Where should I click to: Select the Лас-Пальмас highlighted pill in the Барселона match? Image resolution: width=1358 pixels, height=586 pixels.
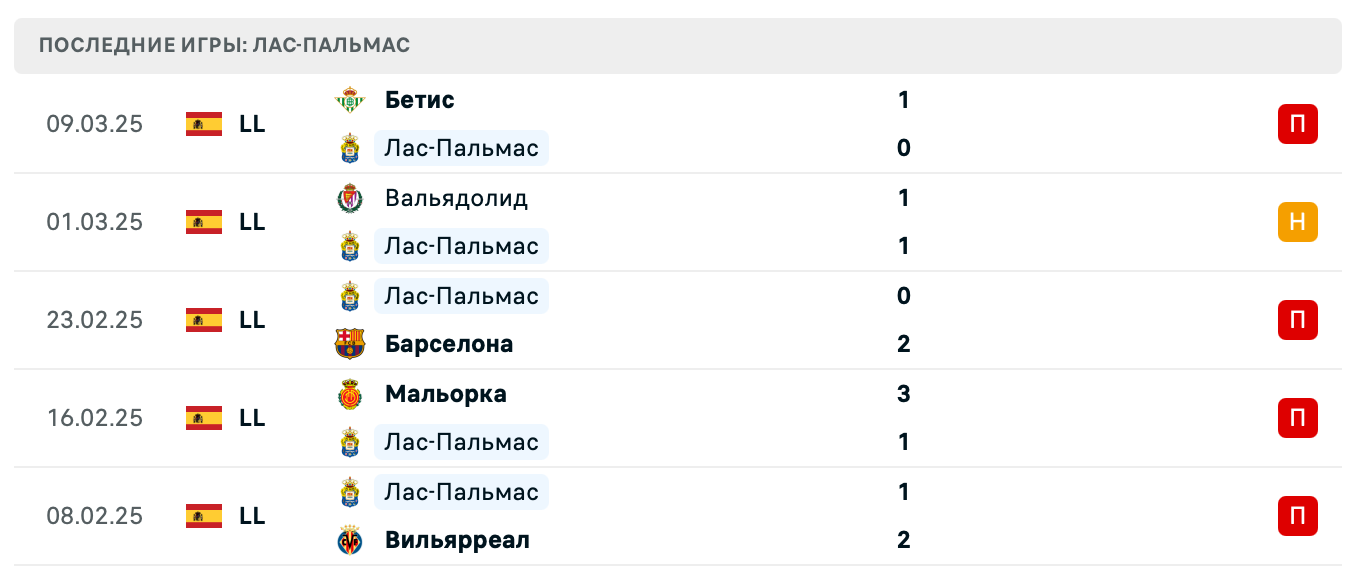coord(461,296)
